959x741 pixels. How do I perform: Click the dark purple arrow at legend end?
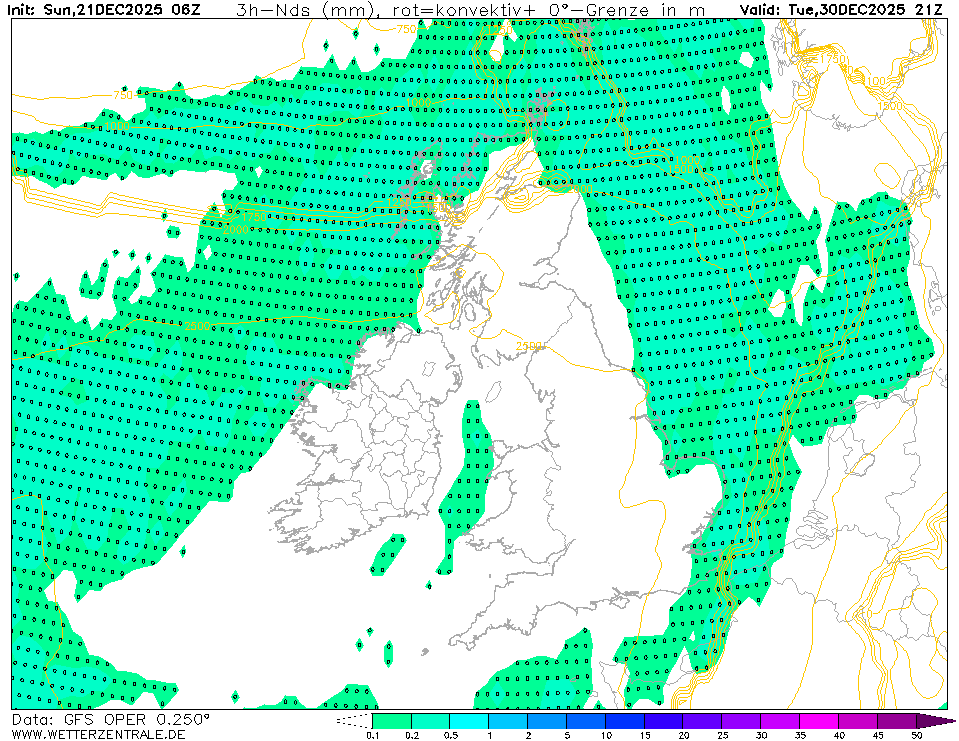(x=935, y=720)
